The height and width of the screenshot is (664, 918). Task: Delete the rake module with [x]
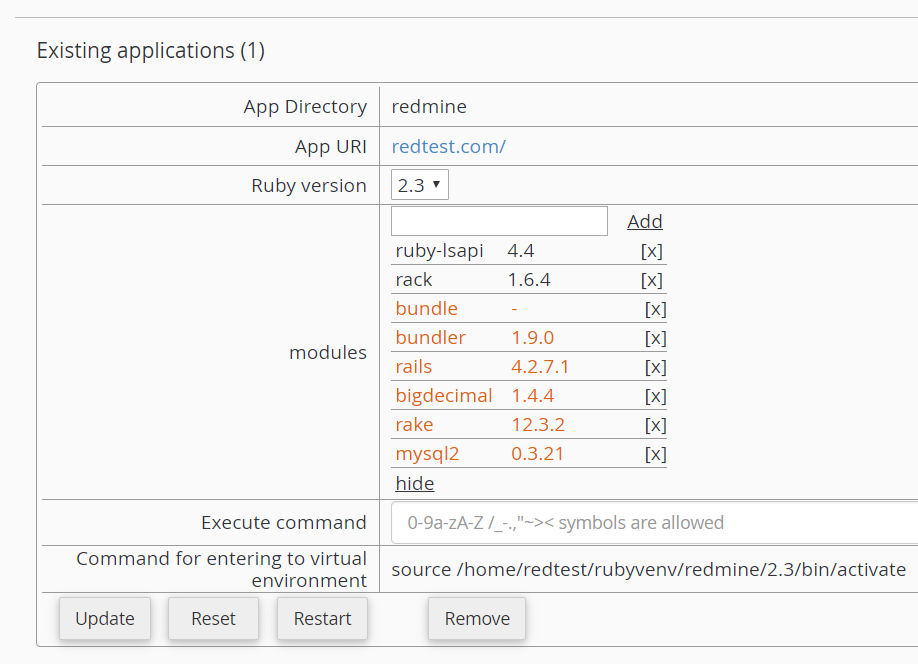(655, 425)
